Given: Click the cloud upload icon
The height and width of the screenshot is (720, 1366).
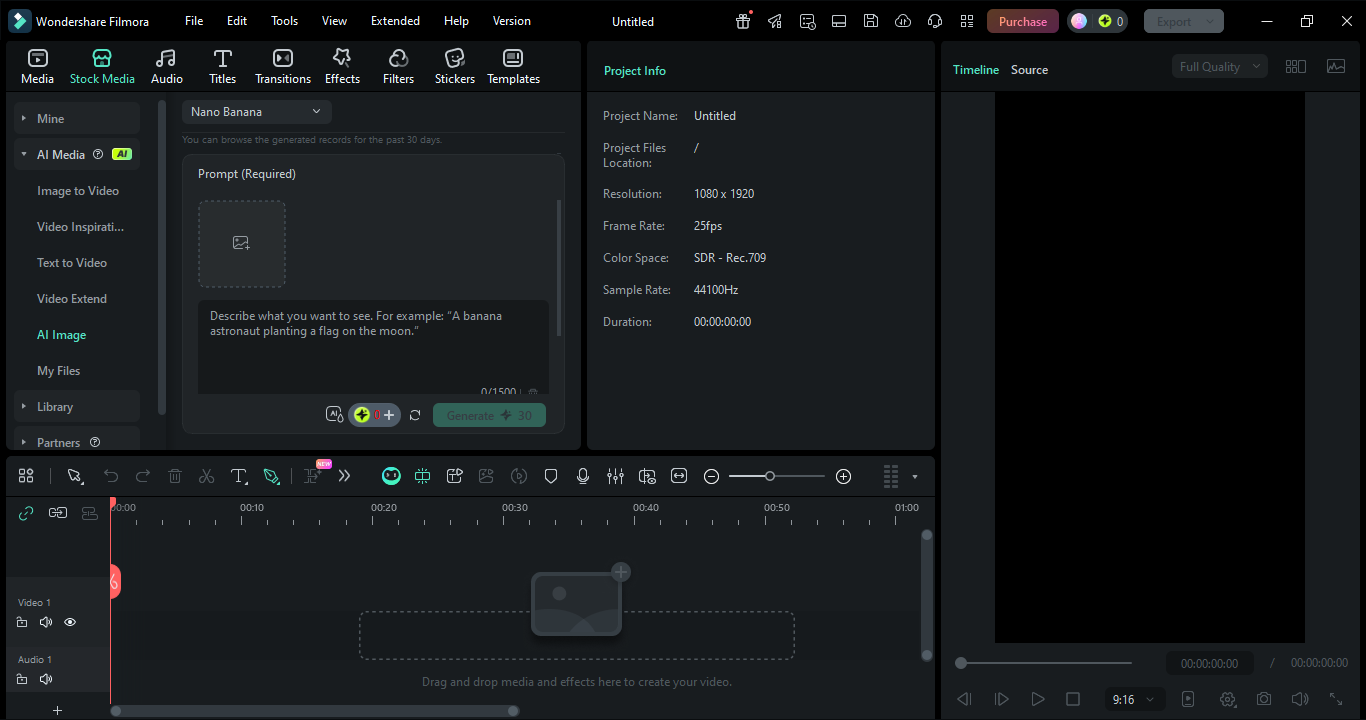Looking at the screenshot, I should [x=903, y=21].
